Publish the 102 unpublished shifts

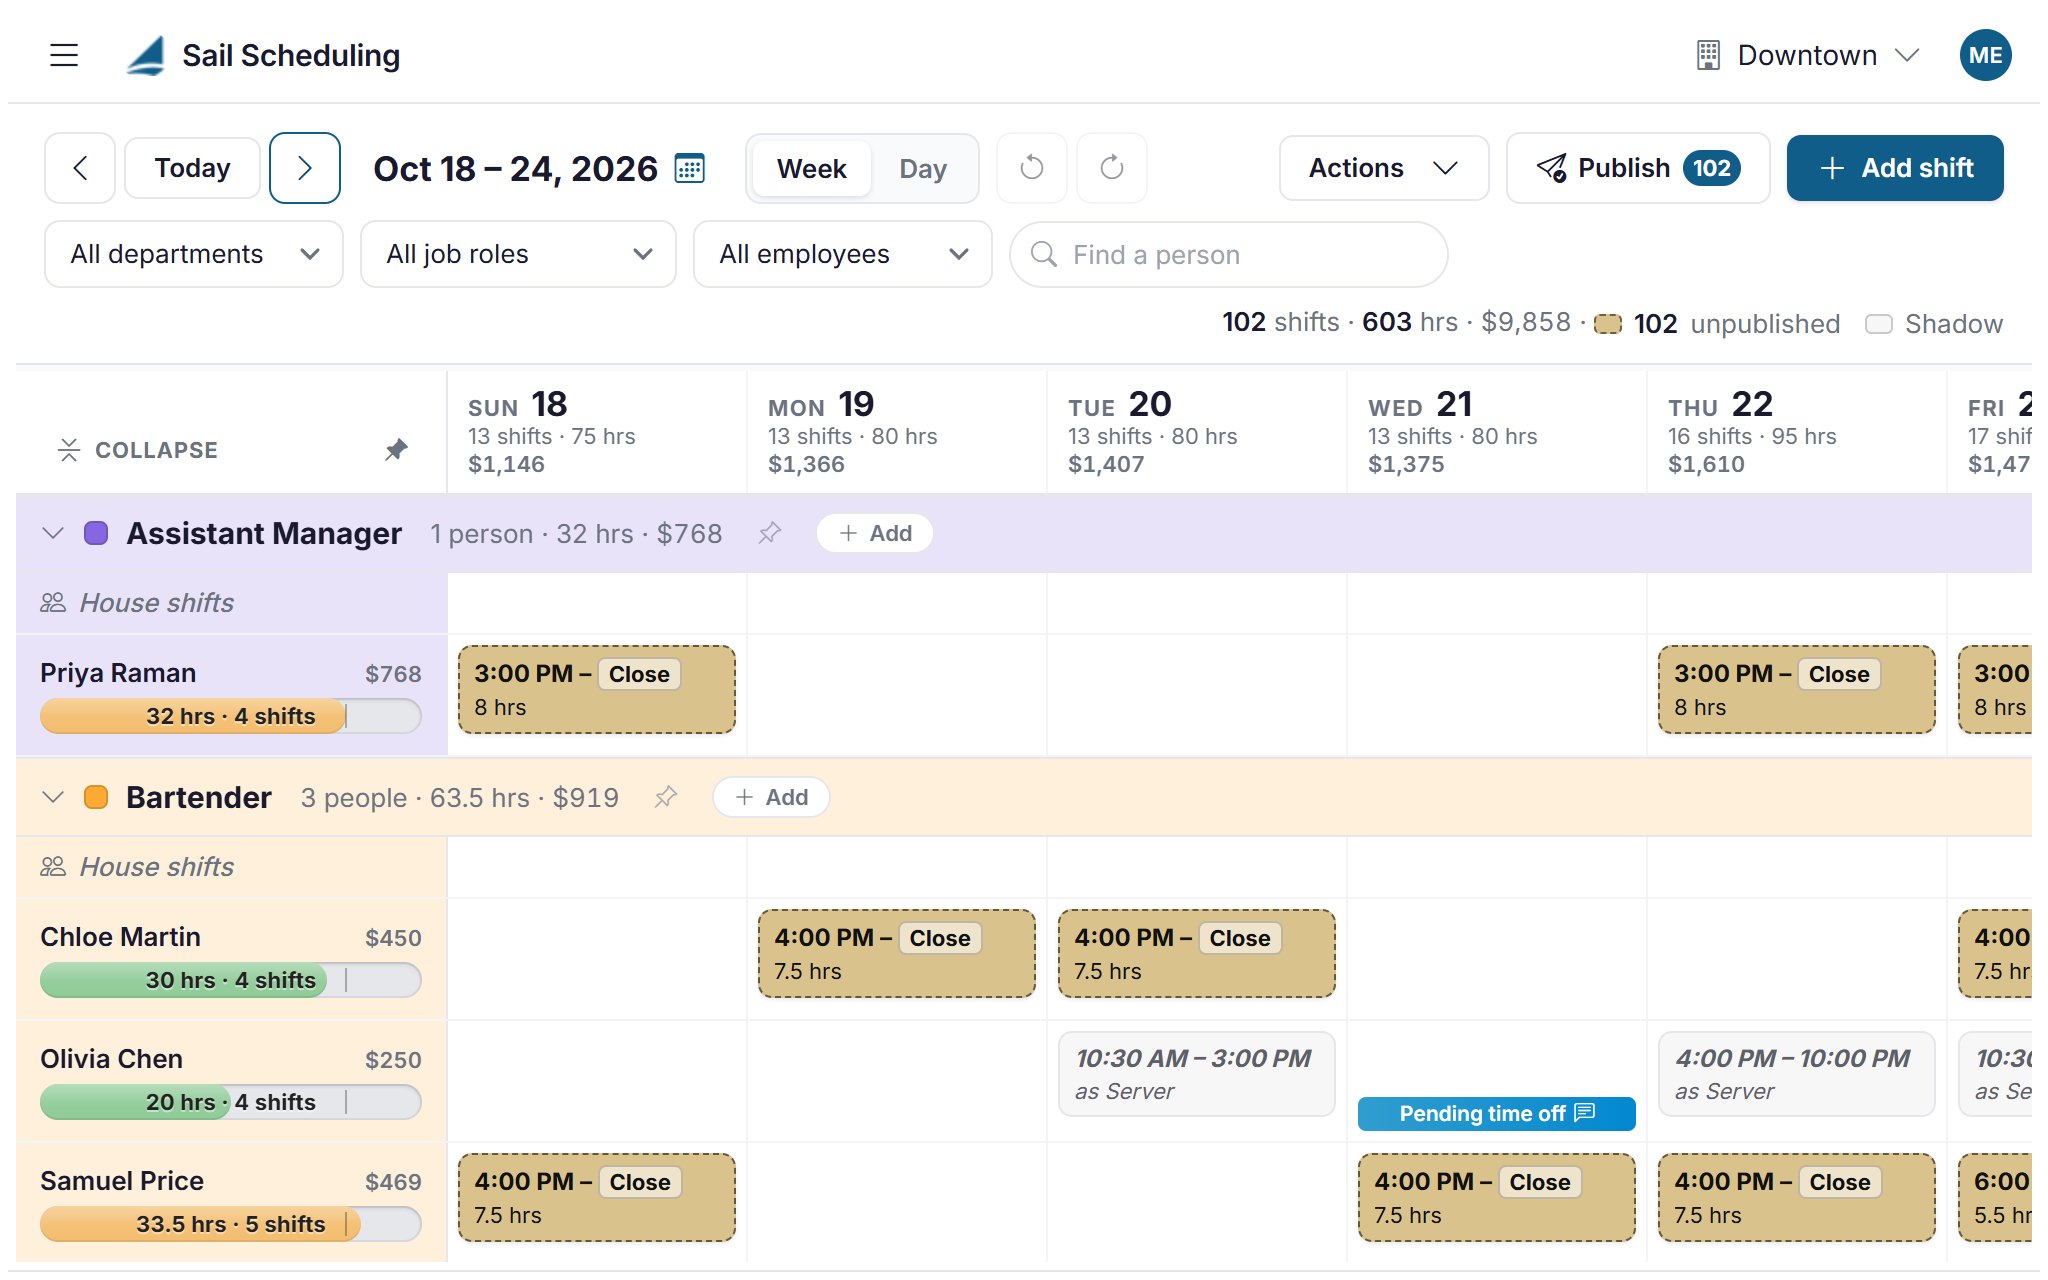pos(1638,168)
